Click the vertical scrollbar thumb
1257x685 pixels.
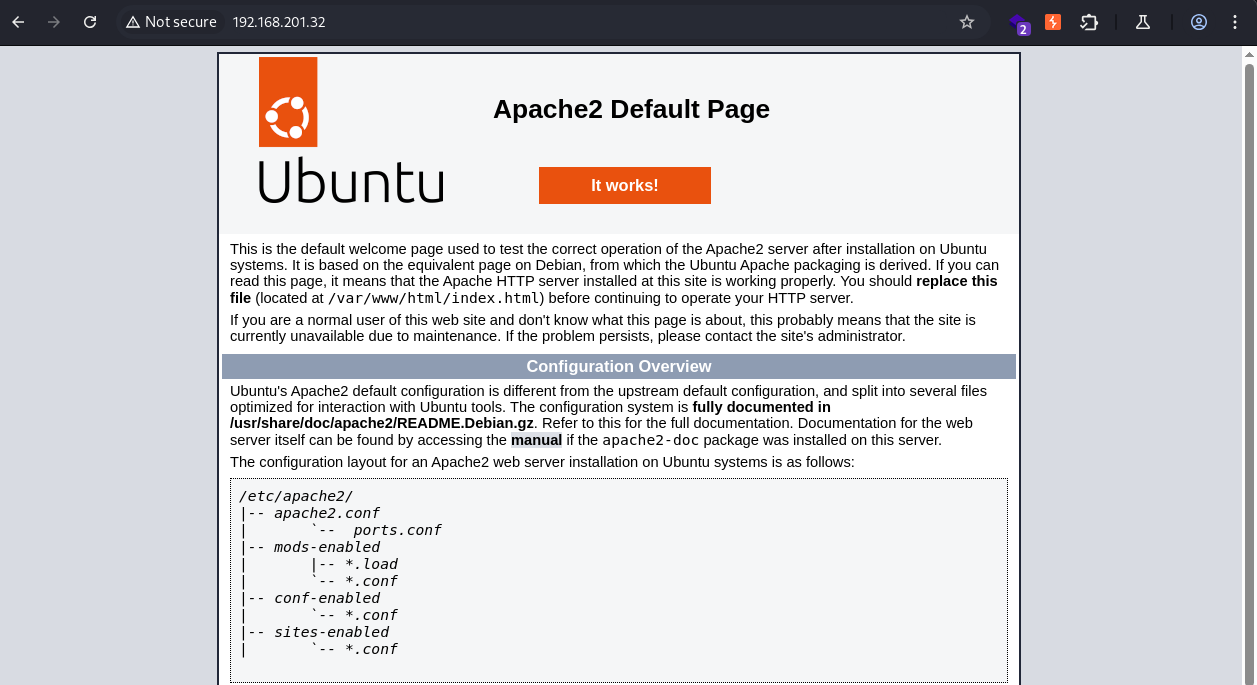click(1249, 374)
